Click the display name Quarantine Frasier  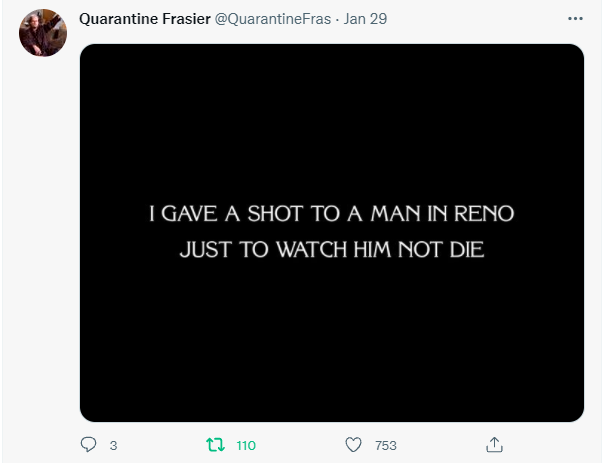[145, 19]
